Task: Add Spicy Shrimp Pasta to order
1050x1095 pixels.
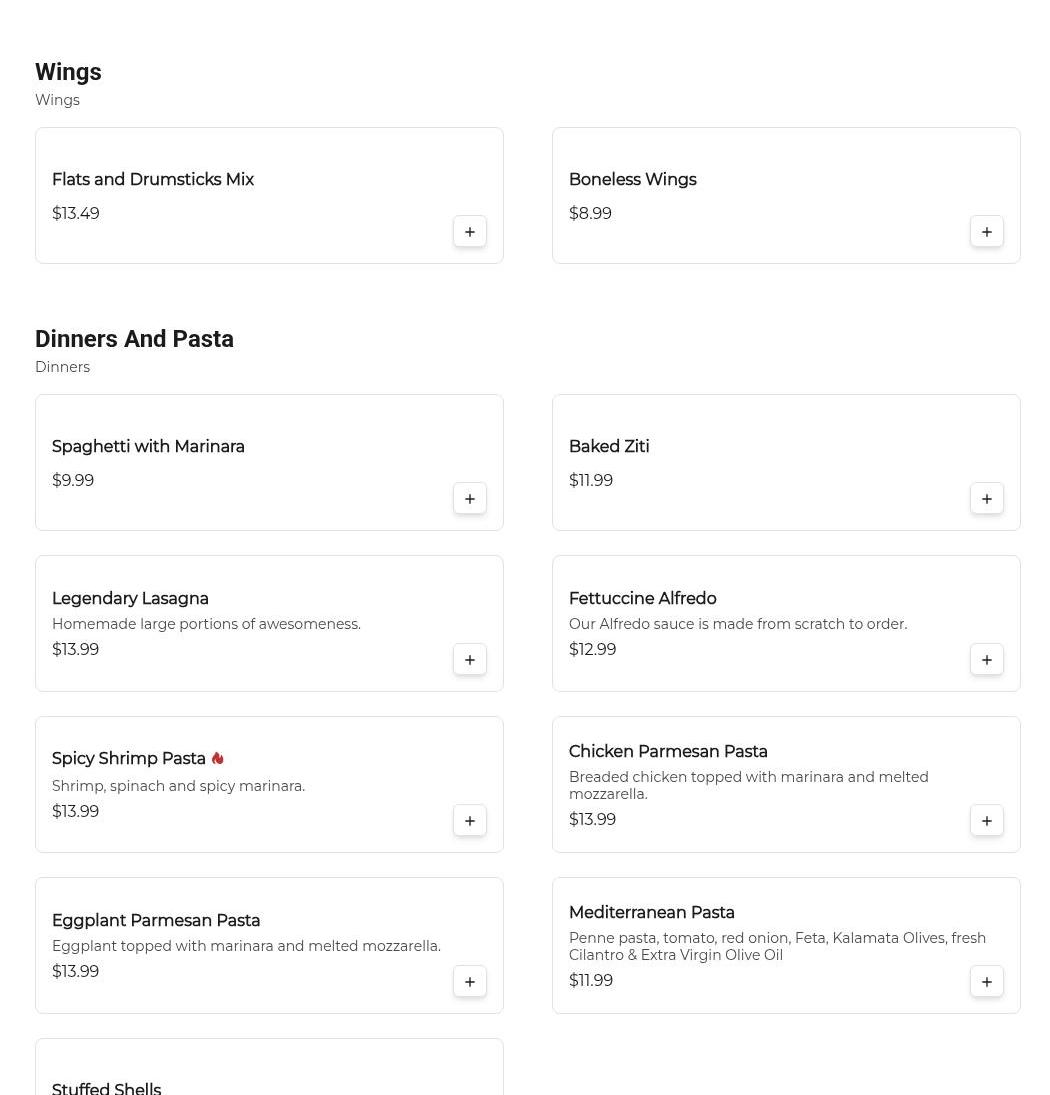Action: coord(470,821)
